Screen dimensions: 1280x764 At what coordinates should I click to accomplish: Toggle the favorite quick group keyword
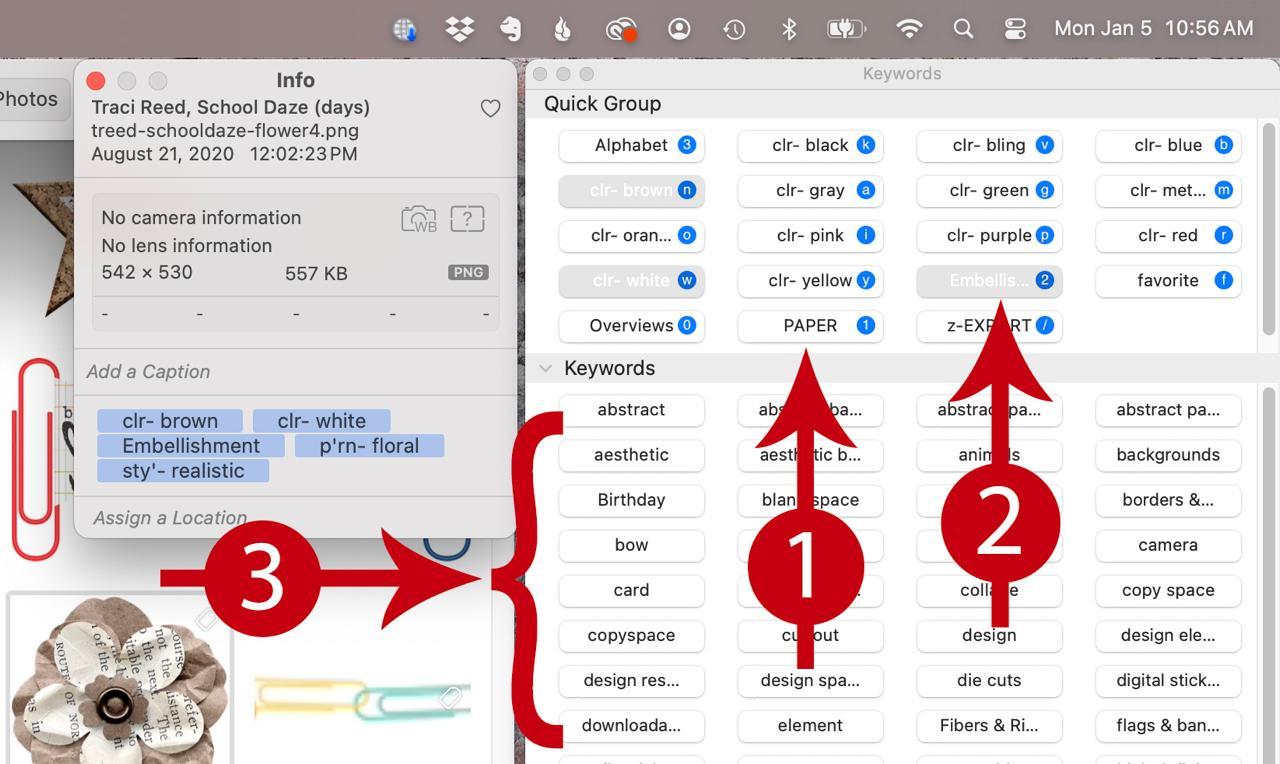[x=1167, y=280]
